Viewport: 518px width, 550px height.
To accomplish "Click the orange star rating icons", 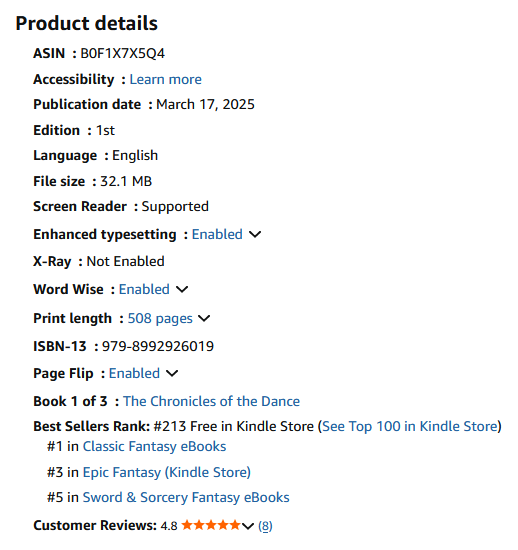I will [211, 525].
